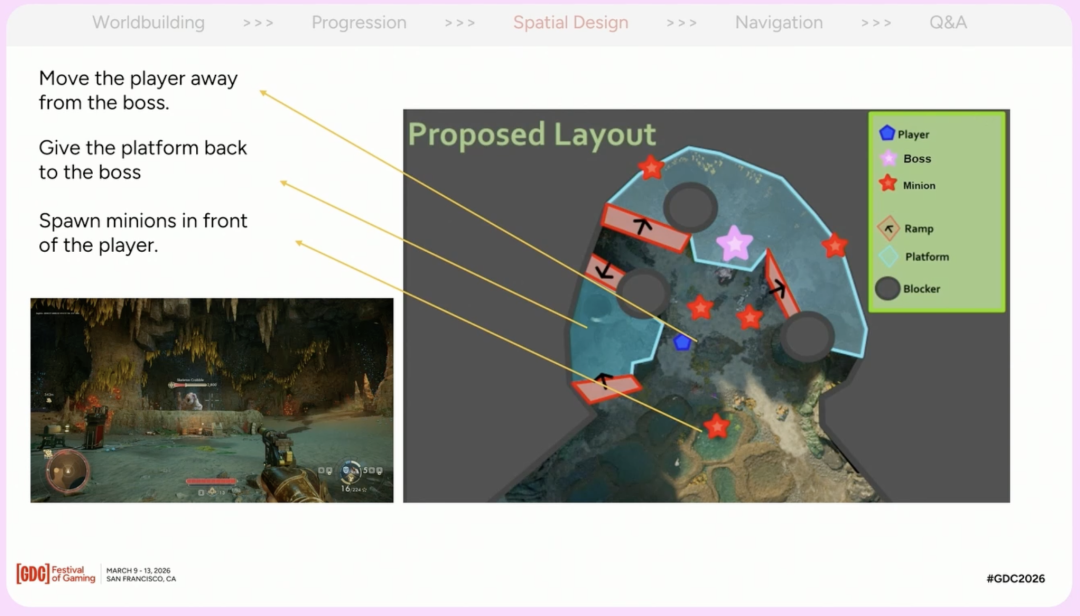The height and width of the screenshot is (616, 1080).
Task: Jump to the Navigation section
Action: [779, 23]
